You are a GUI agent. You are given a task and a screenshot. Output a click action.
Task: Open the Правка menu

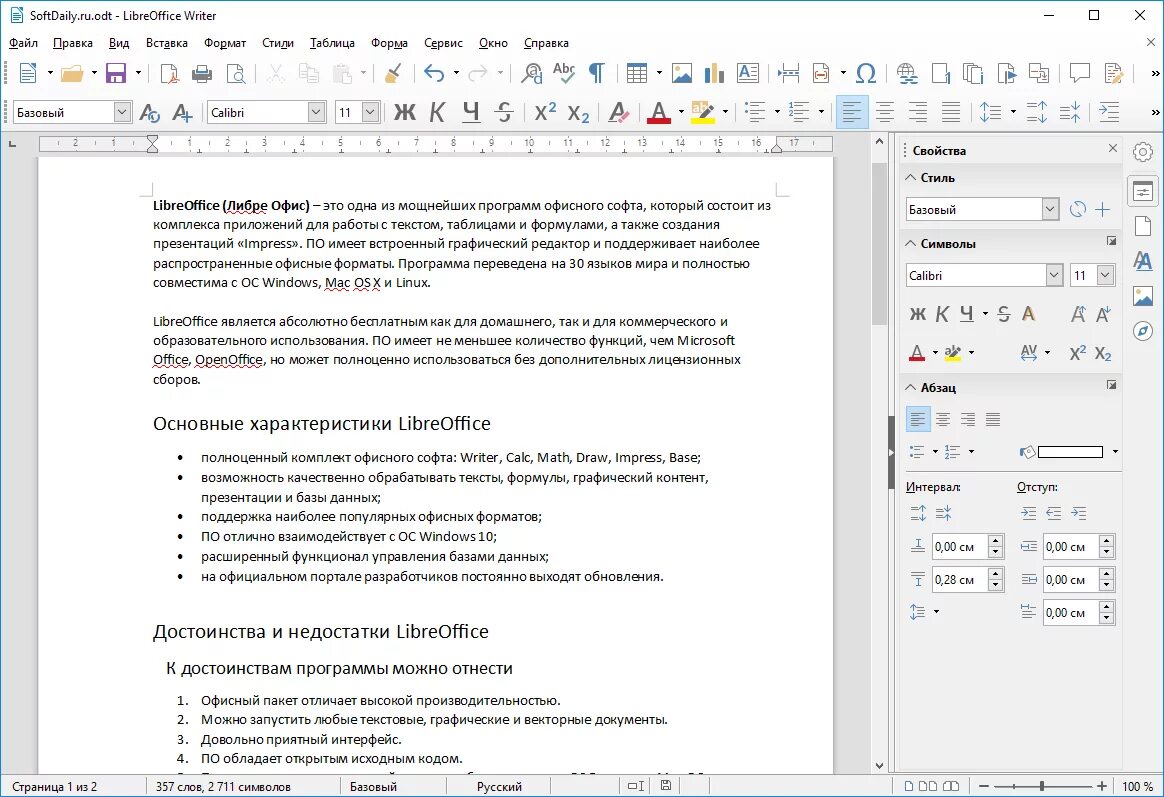tap(73, 43)
